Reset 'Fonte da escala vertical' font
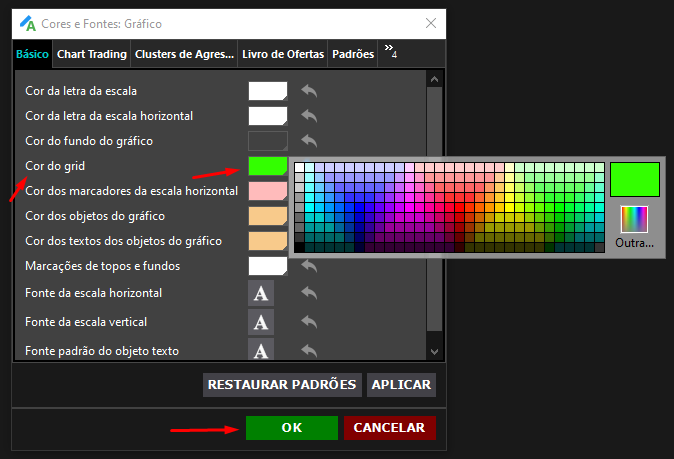Image resolution: width=674 pixels, height=459 pixels. (309, 322)
